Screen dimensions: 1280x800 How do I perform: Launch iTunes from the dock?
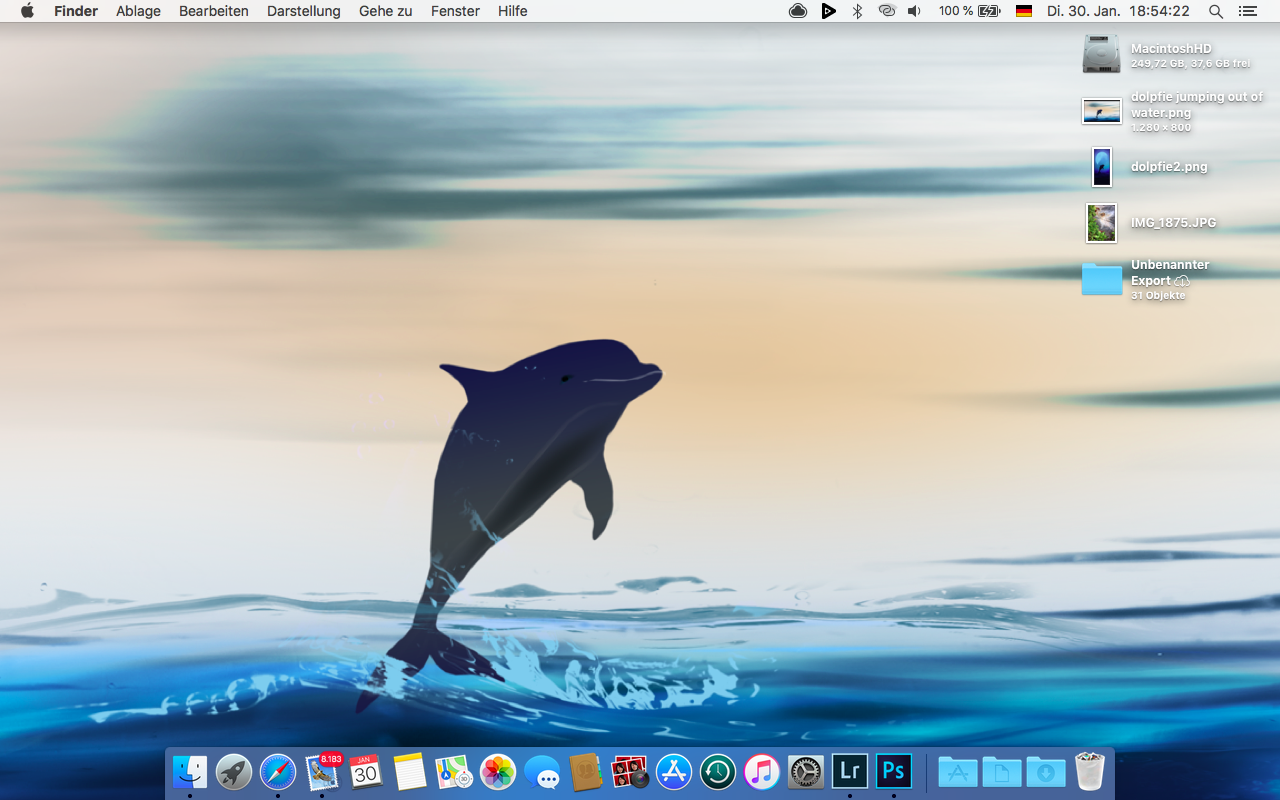(x=762, y=772)
